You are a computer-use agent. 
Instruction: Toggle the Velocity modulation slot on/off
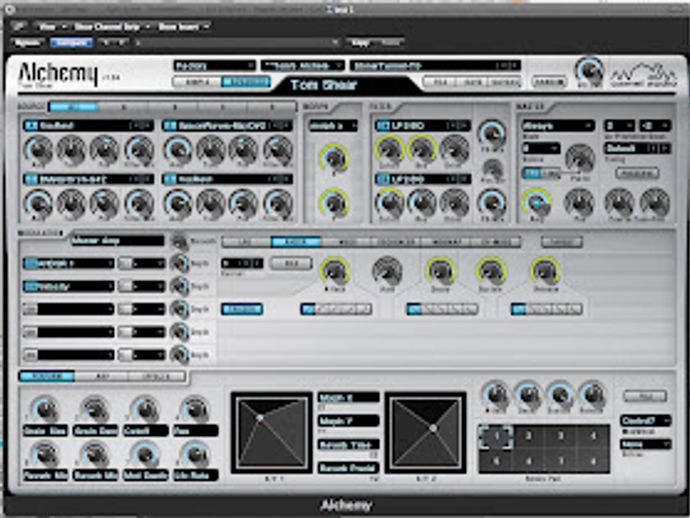[x=30, y=287]
